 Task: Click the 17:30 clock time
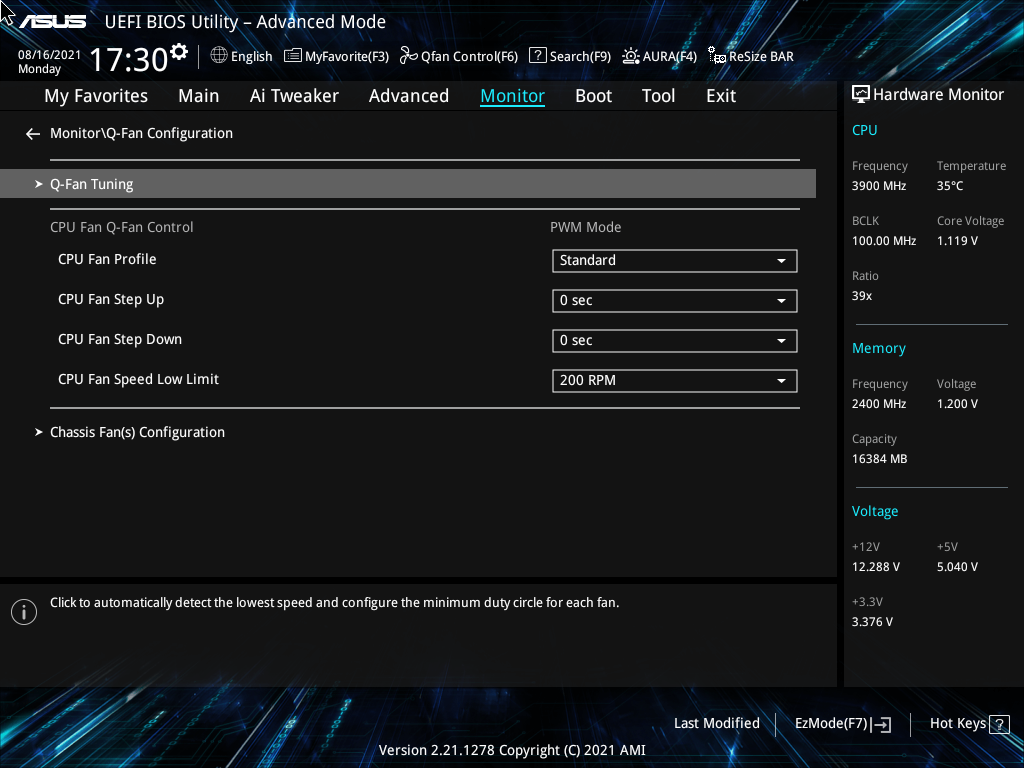[128, 60]
